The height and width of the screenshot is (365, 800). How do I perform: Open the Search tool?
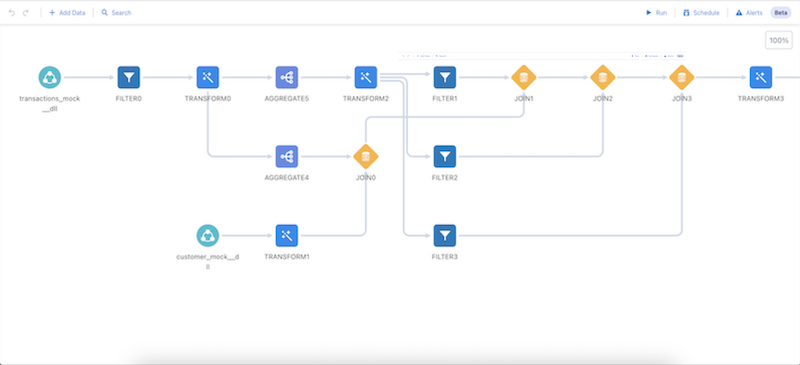(116, 13)
